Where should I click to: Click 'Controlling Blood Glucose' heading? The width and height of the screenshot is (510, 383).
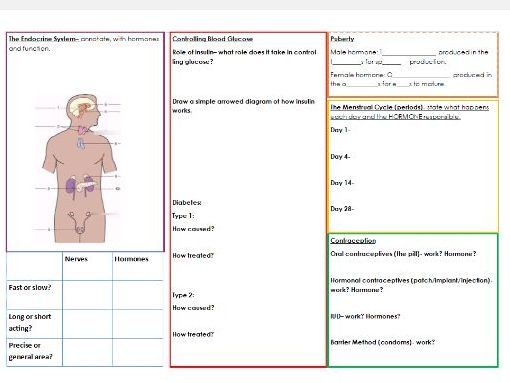[213, 39]
